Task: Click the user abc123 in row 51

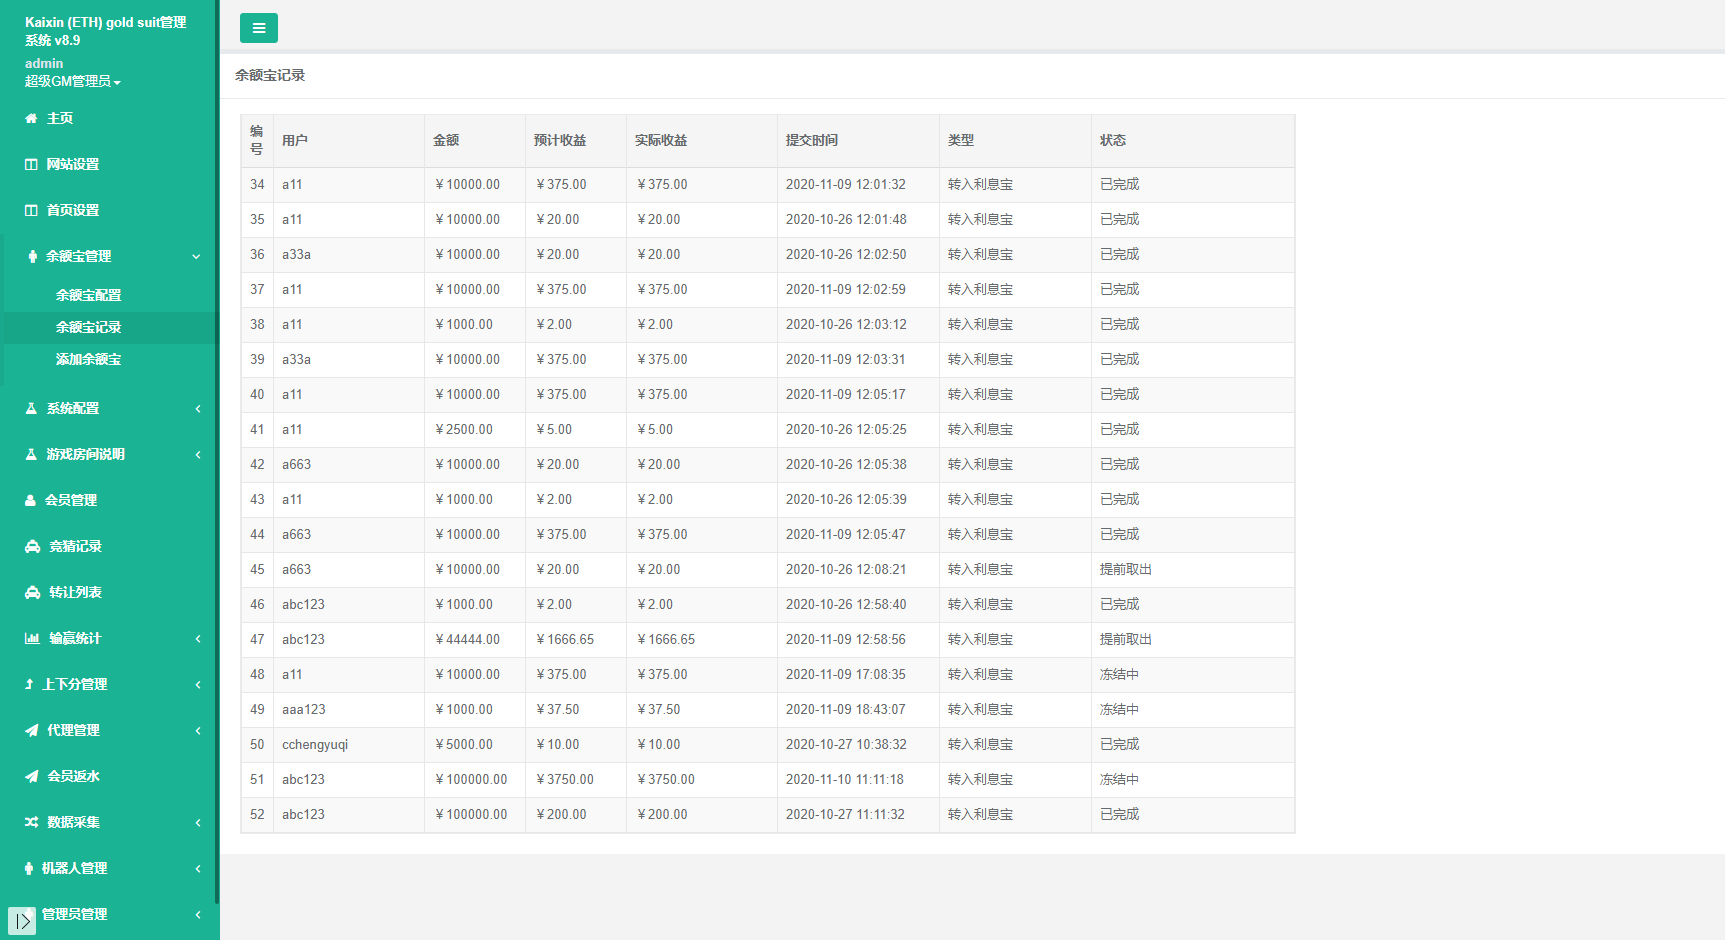Action: coord(303,779)
